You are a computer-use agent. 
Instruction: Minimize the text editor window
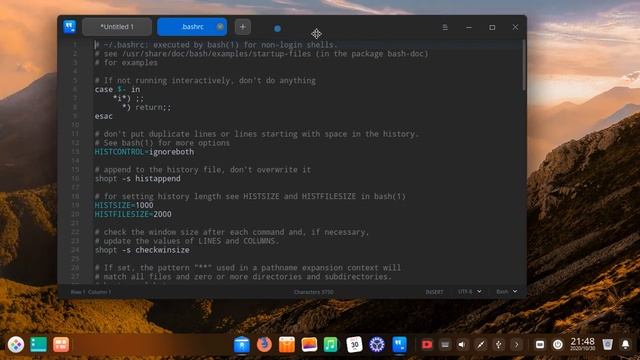coord(469,27)
